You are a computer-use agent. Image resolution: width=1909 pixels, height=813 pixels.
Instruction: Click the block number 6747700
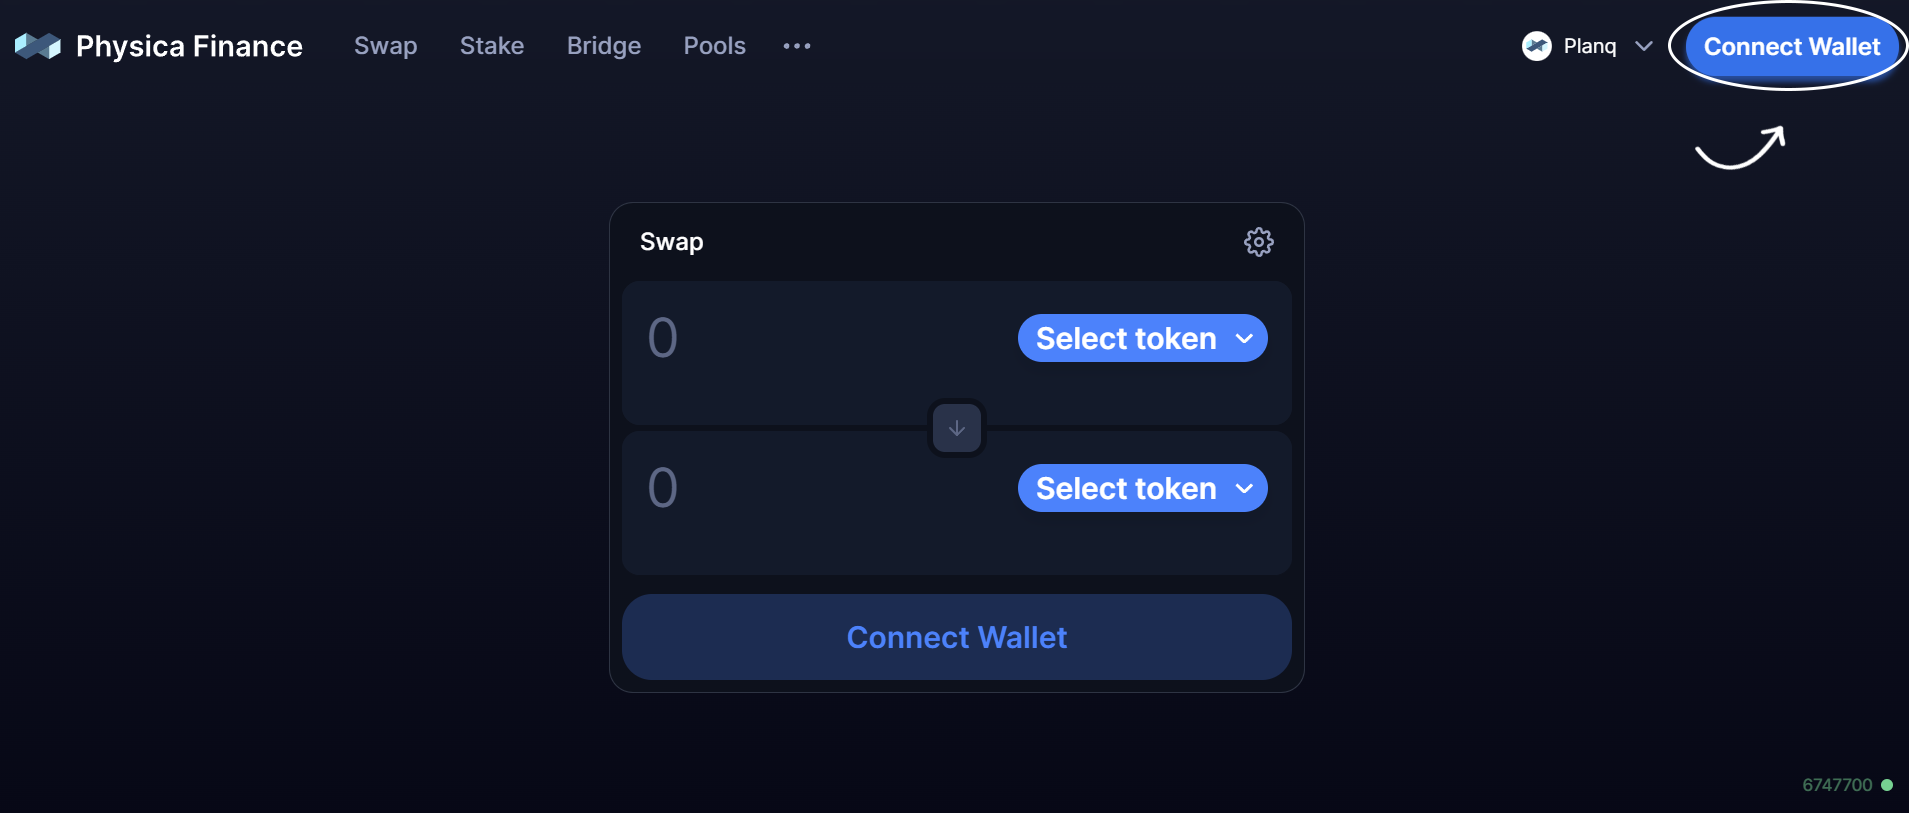(1837, 785)
